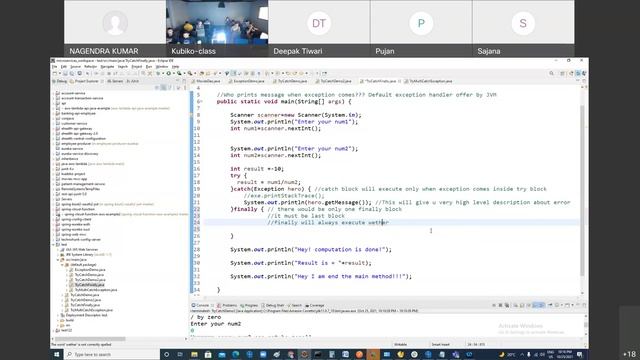Switch to the TryMultiCatchException.java editor tab

(428, 81)
